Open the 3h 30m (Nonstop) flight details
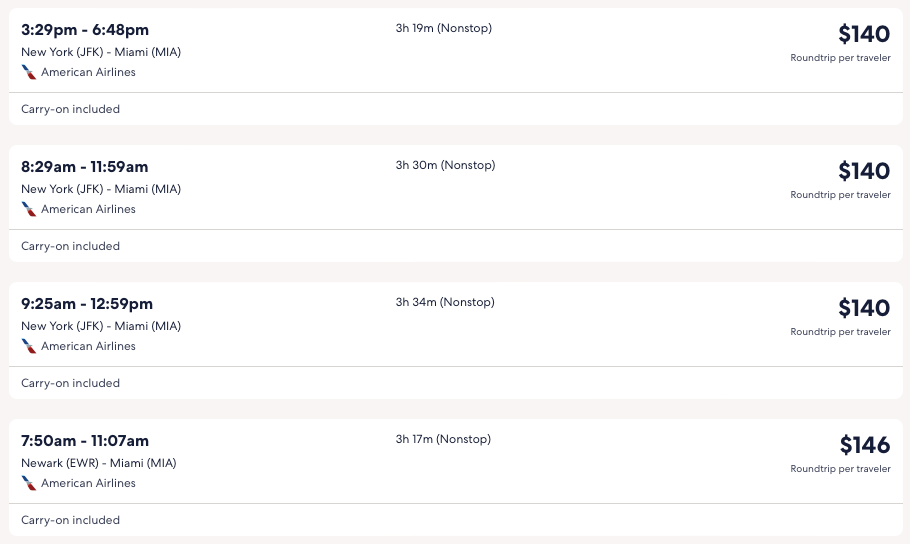This screenshot has width=910, height=544. [445, 165]
